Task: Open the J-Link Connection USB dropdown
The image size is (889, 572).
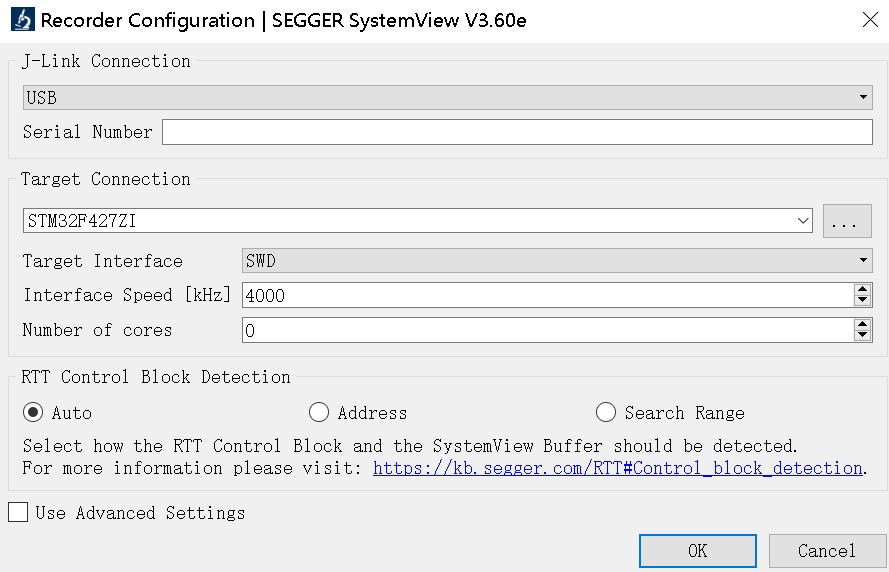Action: coord(447,98)
